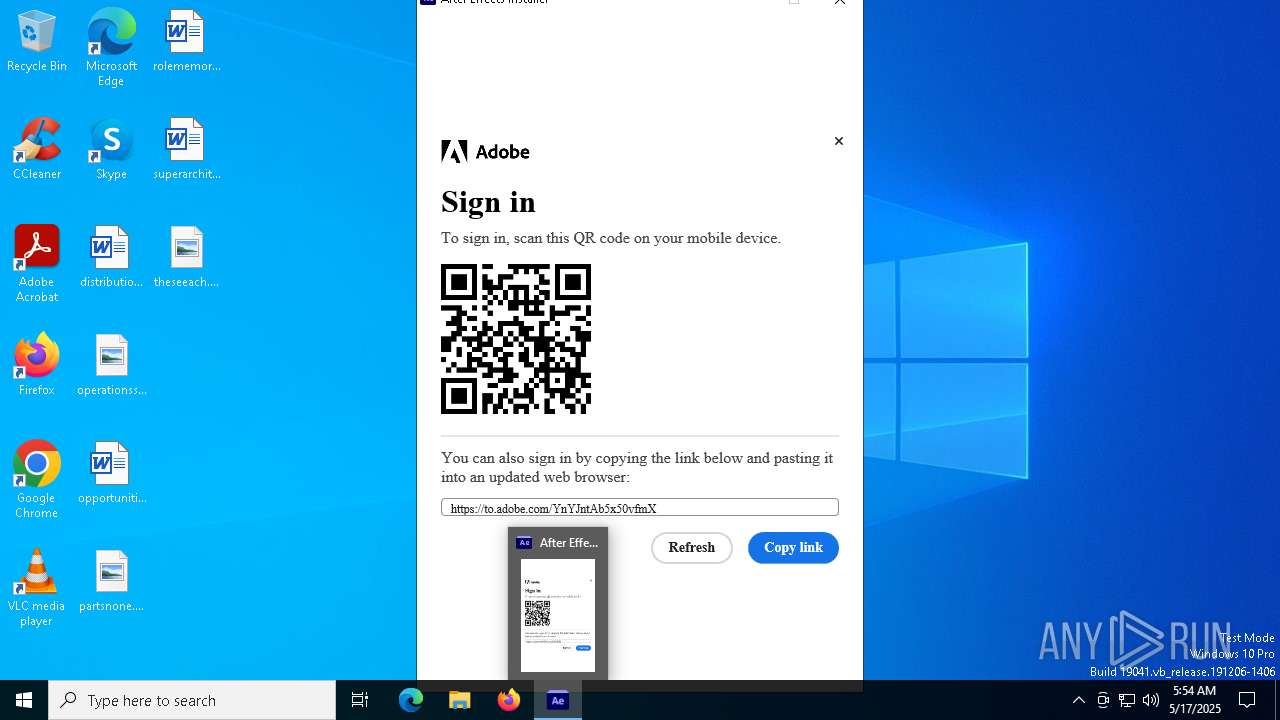This screenshot has width=1280, height=720.
Task: Open the Adobe Acrobat desktop shortcut
Action: coord(37,264)
